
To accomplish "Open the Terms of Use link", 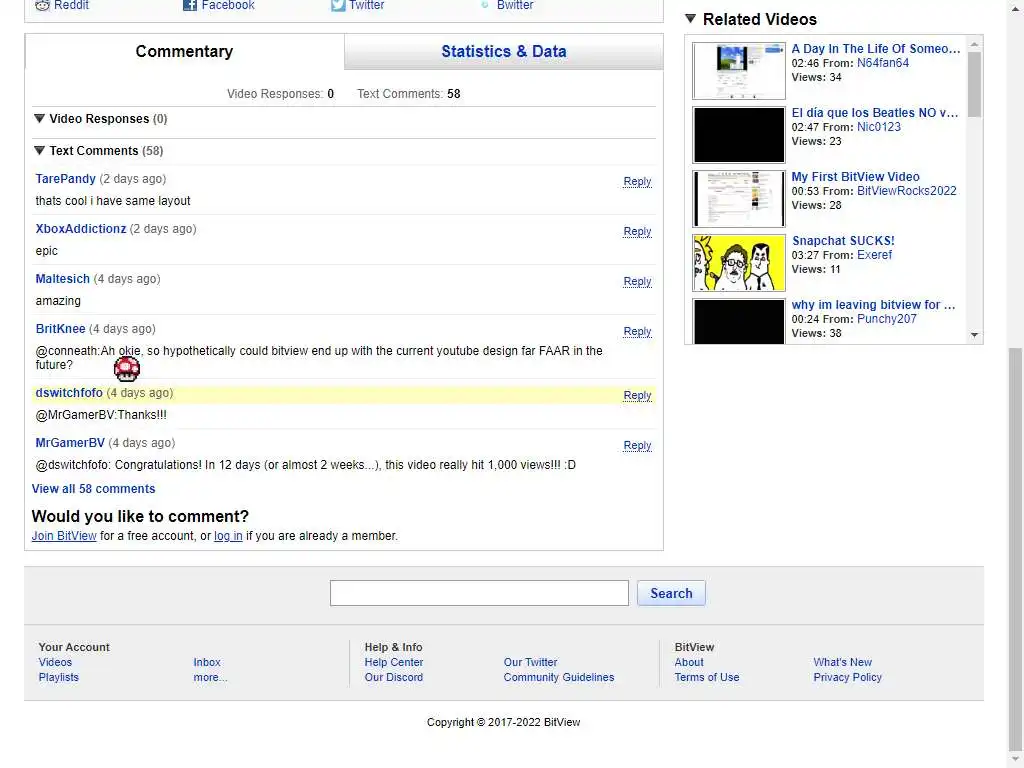I will coord(707,677).
